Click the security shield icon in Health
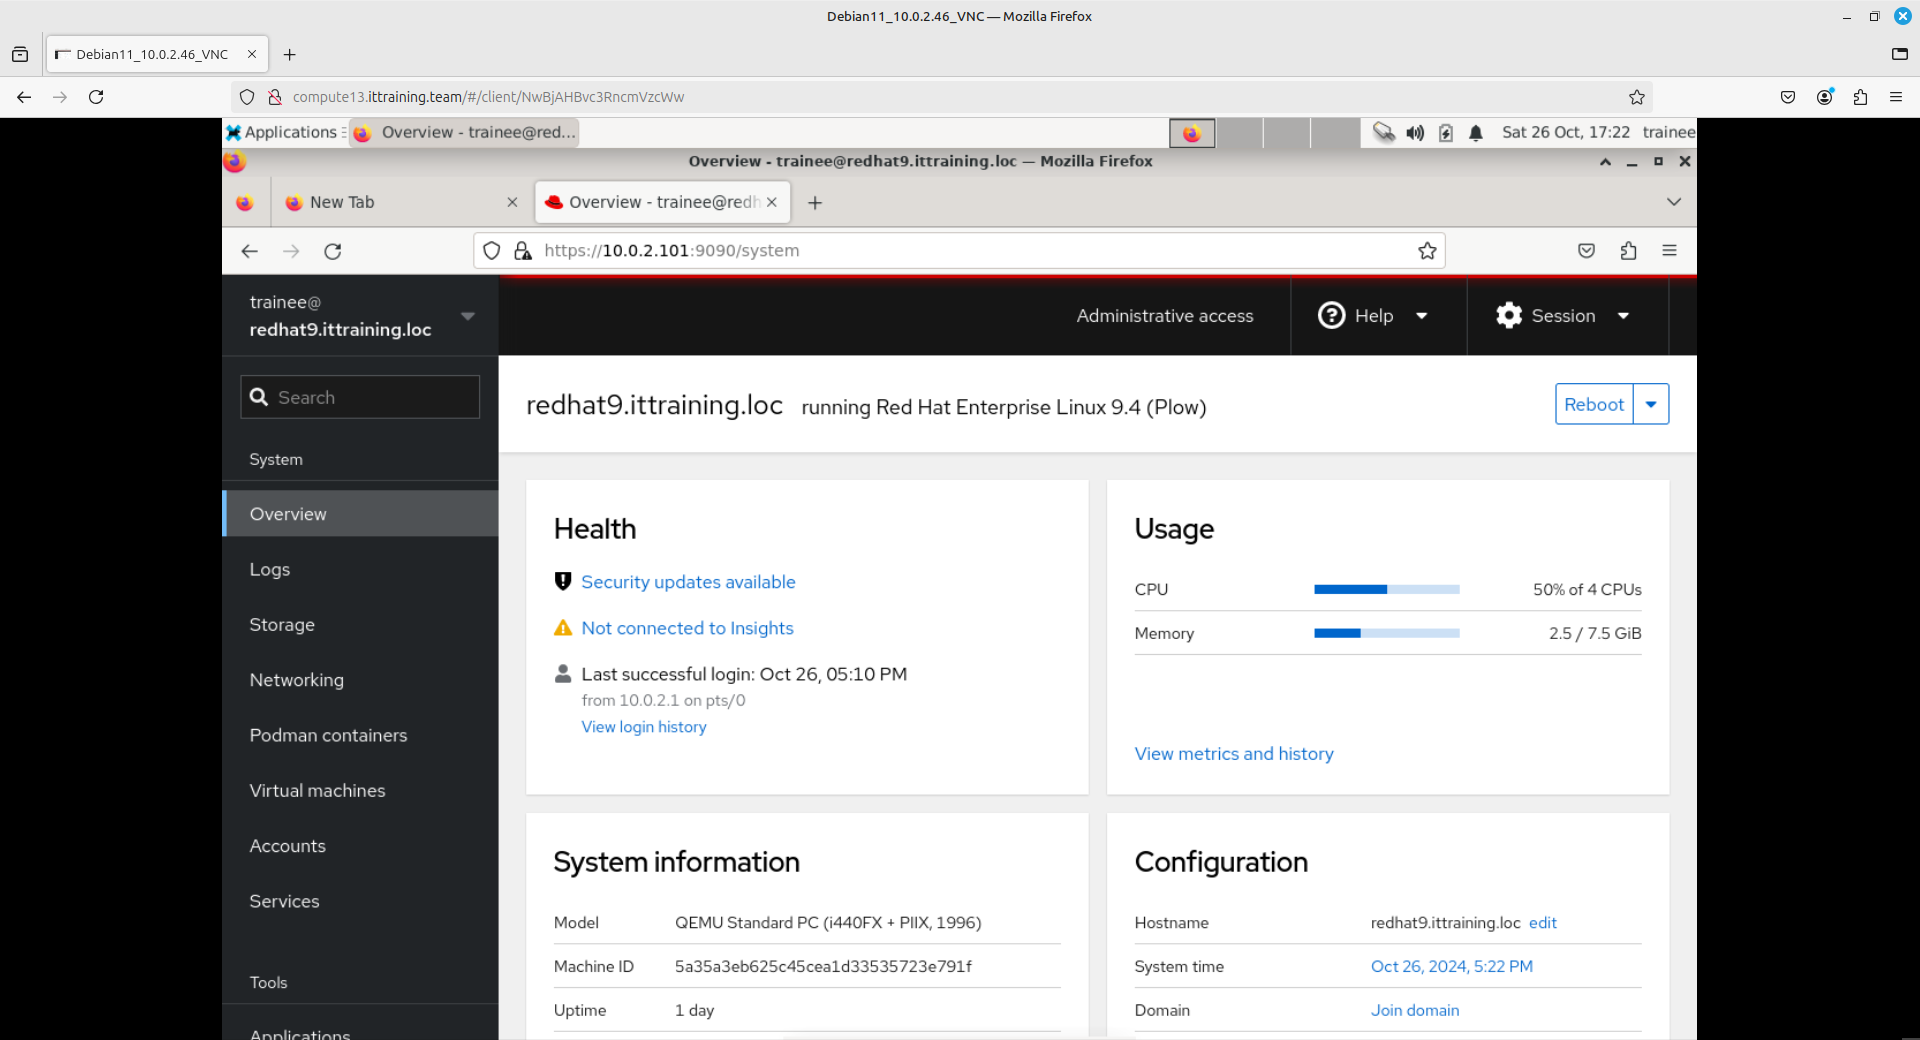This screenshot has height=1040, width=1920. pyautogui.click(x=563, y=581)
